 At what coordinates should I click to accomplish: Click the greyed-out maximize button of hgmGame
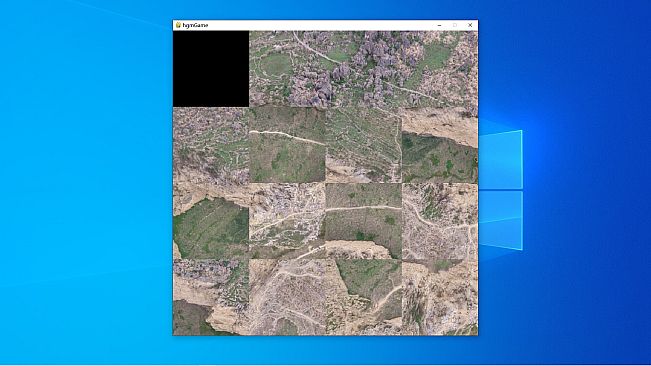[x=455, y=25]
